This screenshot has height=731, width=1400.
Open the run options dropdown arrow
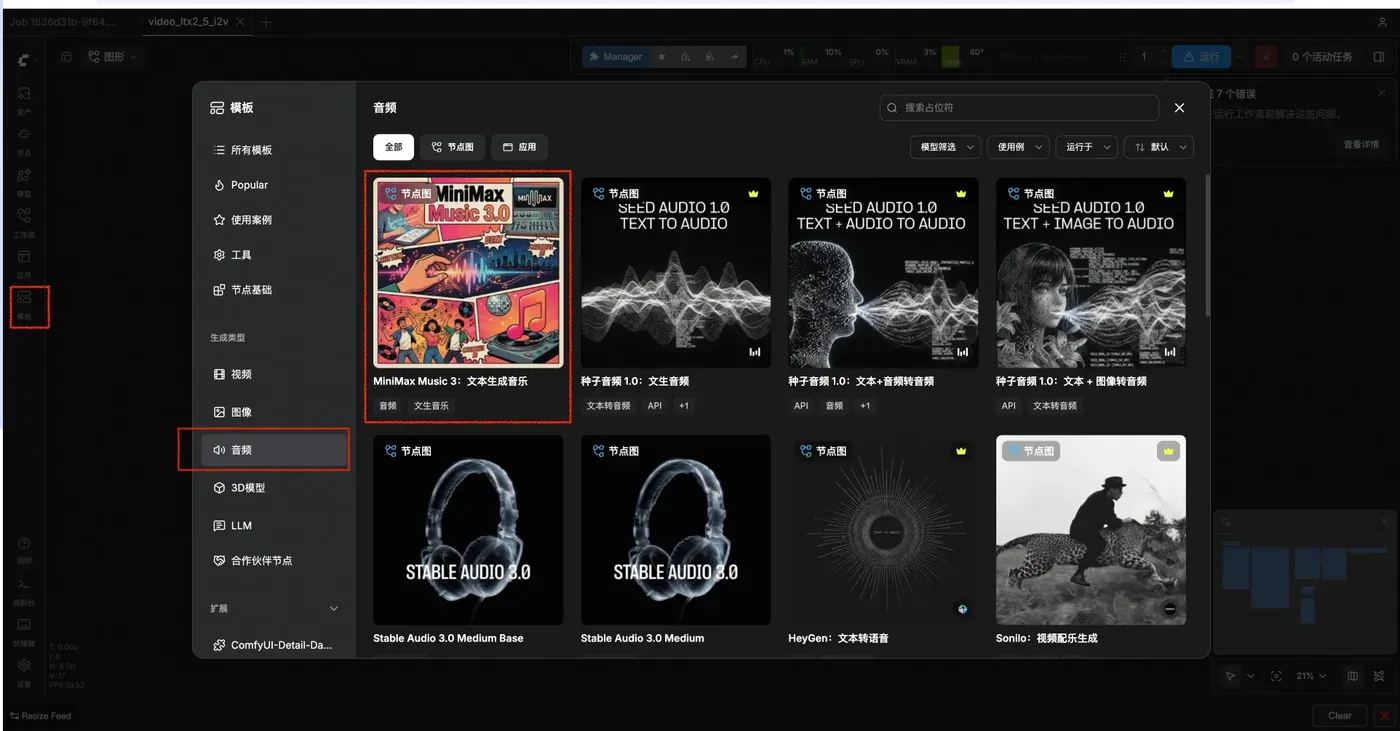(x=1240, y=57)
